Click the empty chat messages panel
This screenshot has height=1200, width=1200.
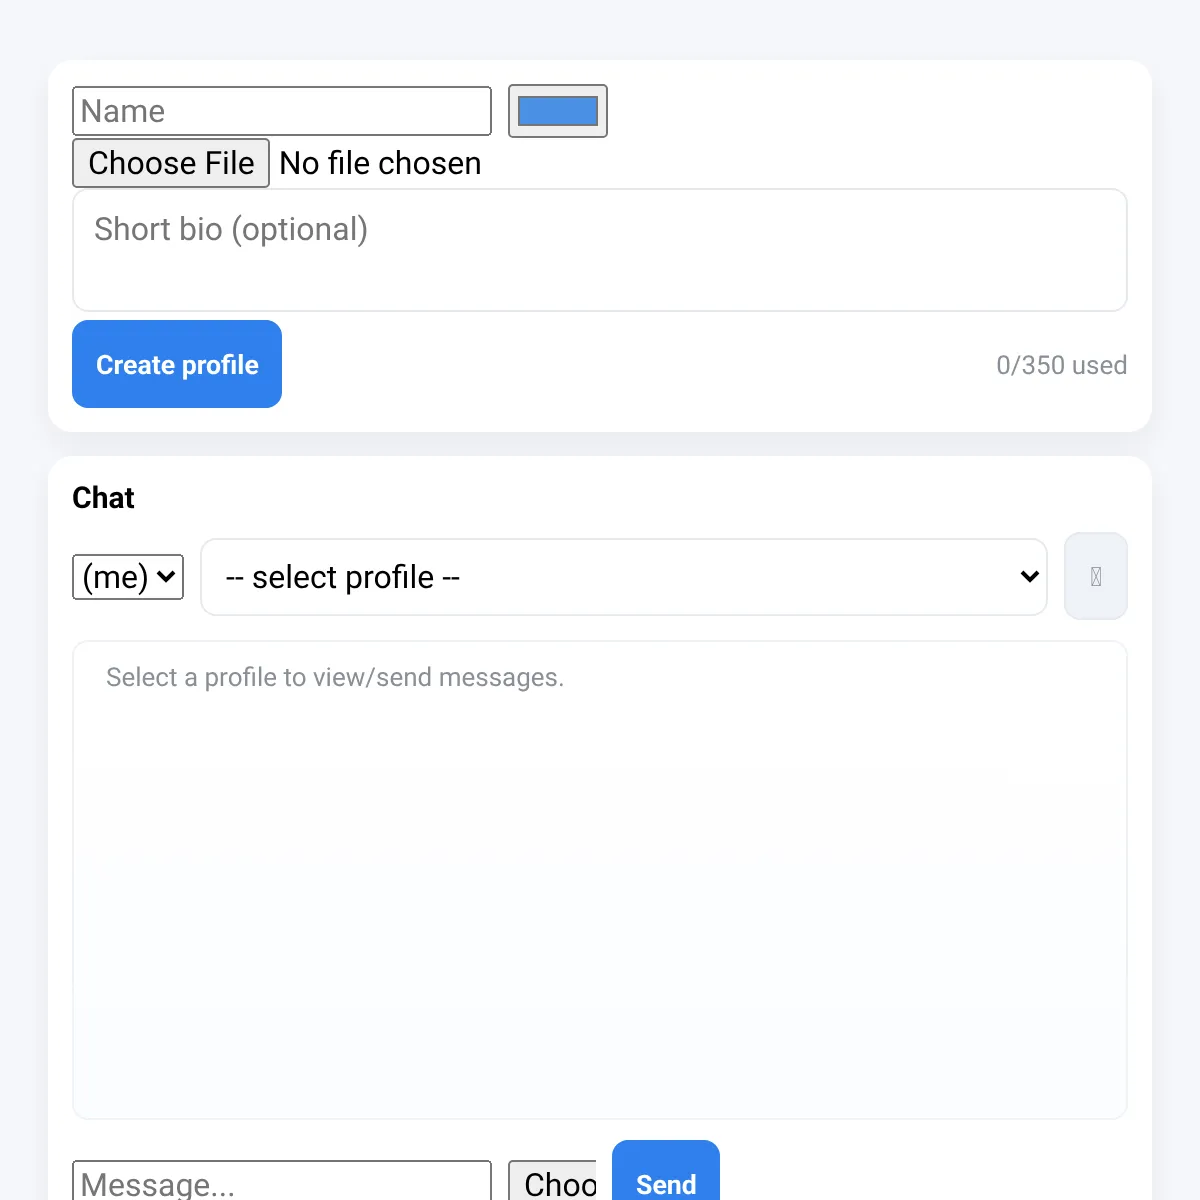pyautogui.click(x=600, y=880)
